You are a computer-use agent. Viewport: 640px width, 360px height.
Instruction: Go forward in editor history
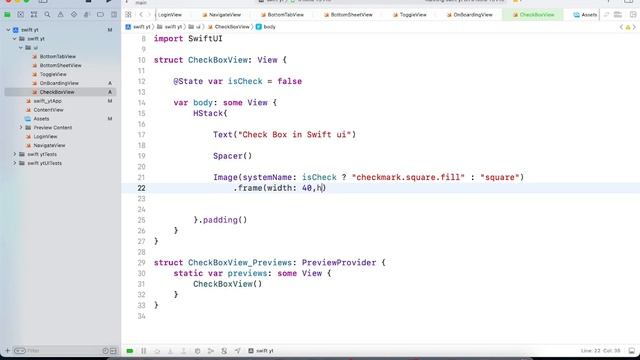click(149, 15)
